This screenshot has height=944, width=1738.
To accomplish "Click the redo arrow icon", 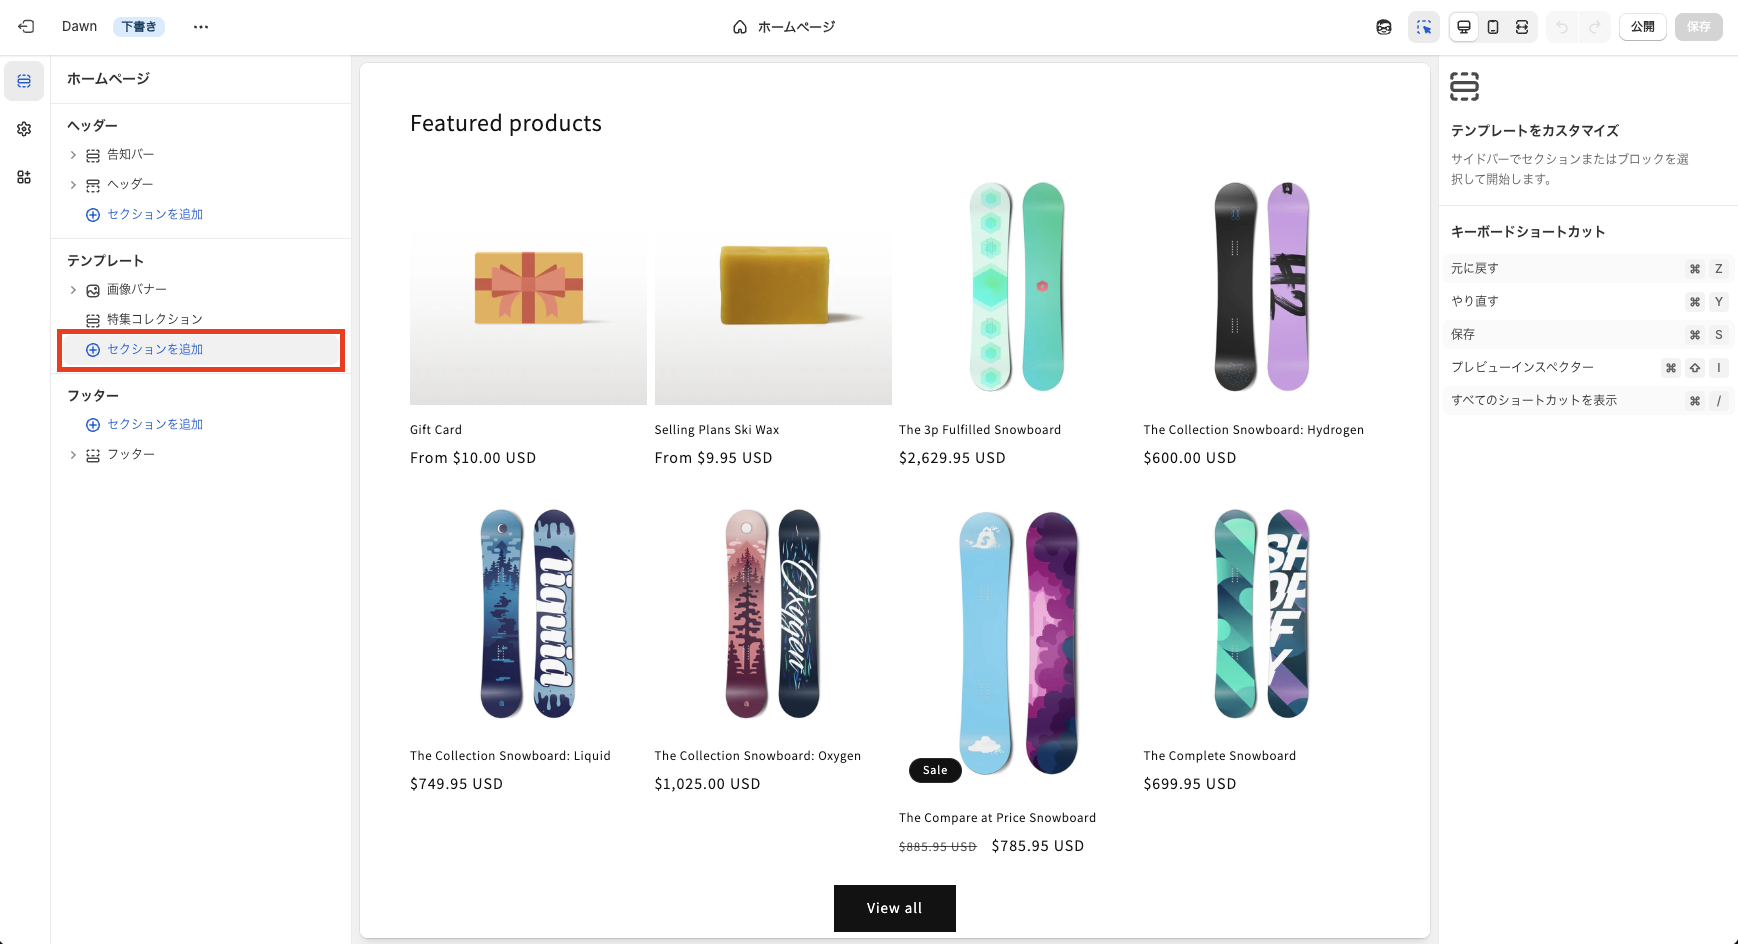I will [x=1595, y=27].
